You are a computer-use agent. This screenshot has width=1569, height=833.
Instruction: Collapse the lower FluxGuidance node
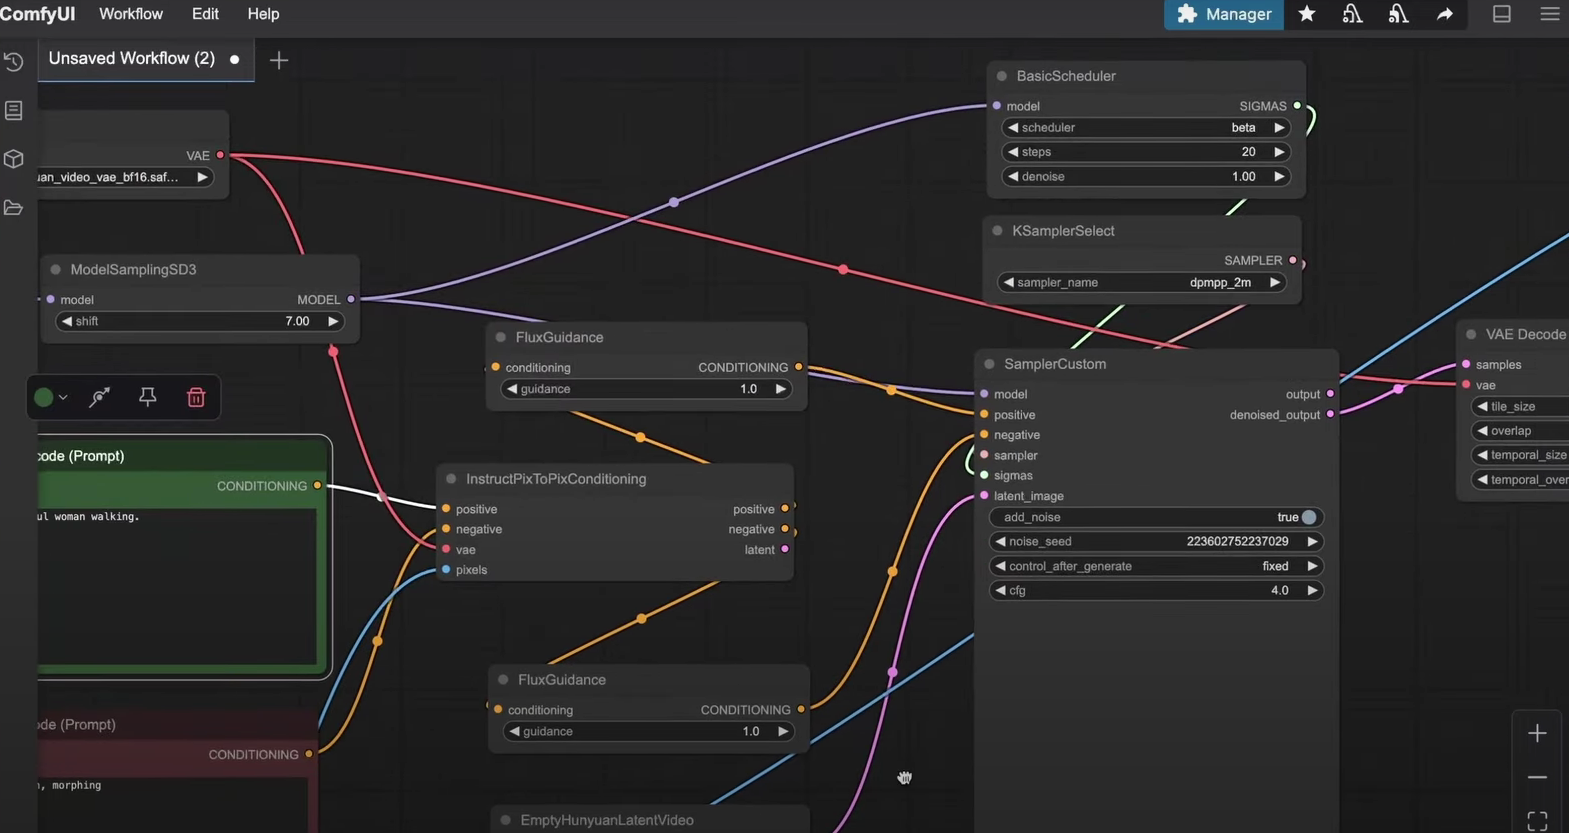(503, 680)
